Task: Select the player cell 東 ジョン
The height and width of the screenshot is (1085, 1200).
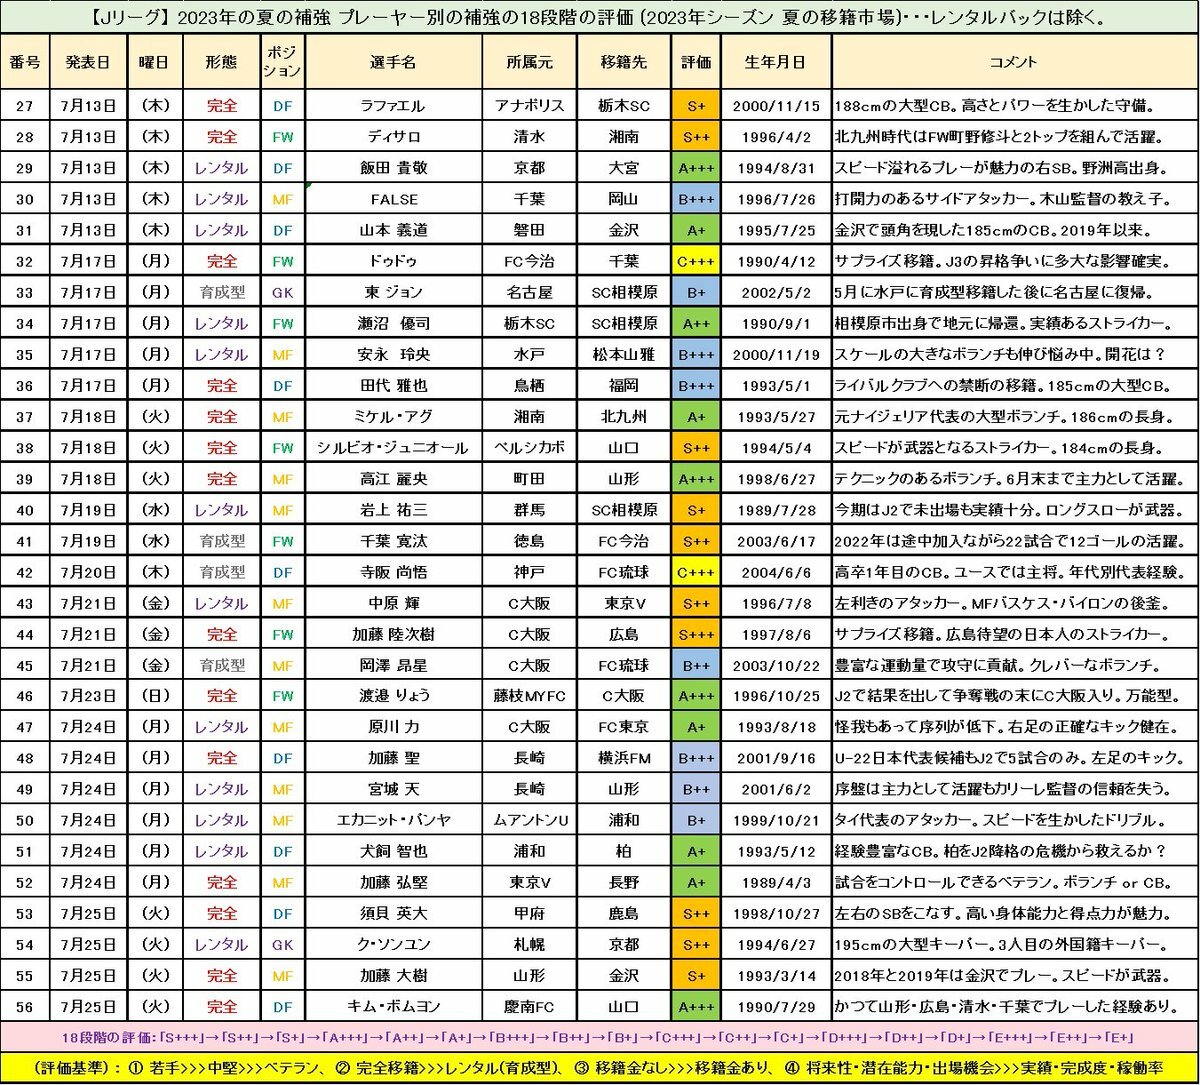Action: click(x=392, y=292)
